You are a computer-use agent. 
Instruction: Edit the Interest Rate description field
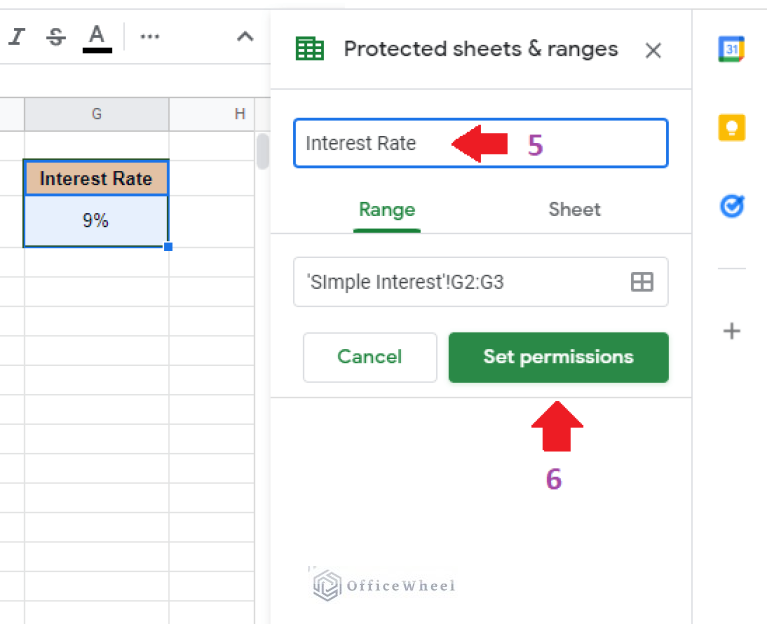pyautogui.click(x=481, y=143)
